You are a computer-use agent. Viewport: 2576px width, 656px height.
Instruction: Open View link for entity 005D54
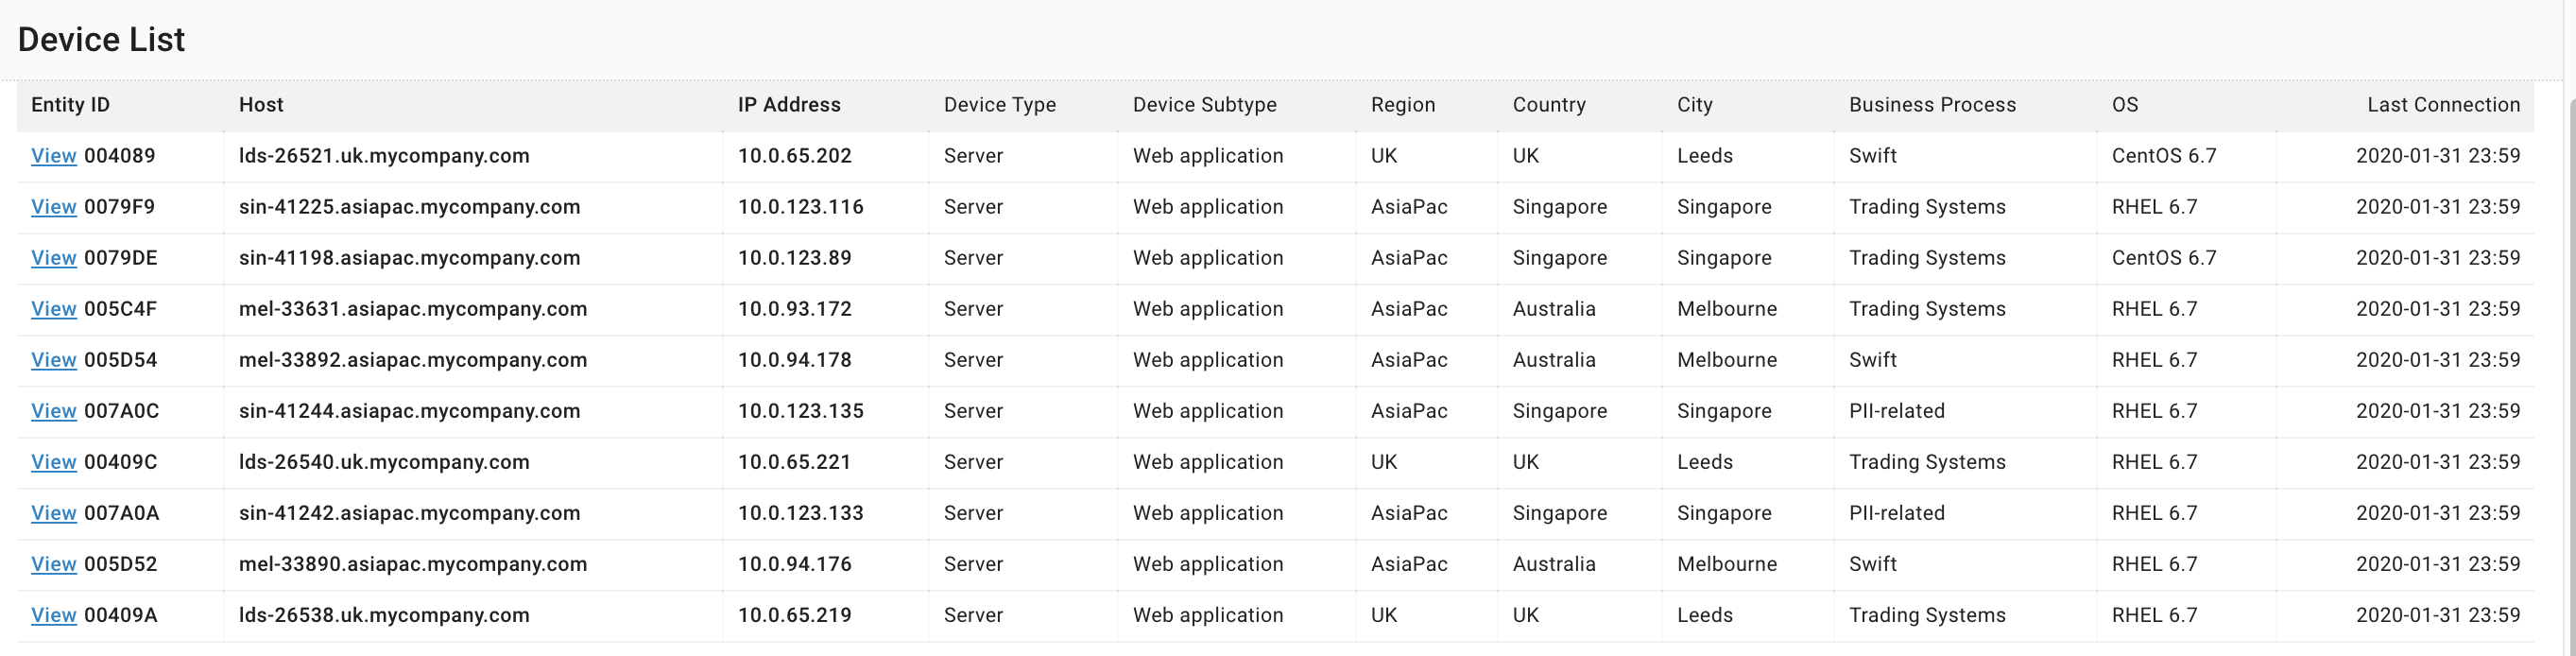click(x=53, y=360)
